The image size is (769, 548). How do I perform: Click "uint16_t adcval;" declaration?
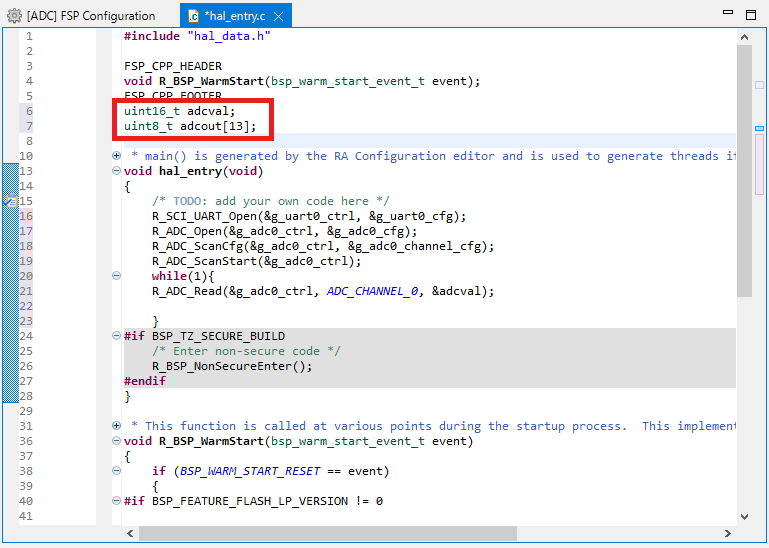point(179,111)
